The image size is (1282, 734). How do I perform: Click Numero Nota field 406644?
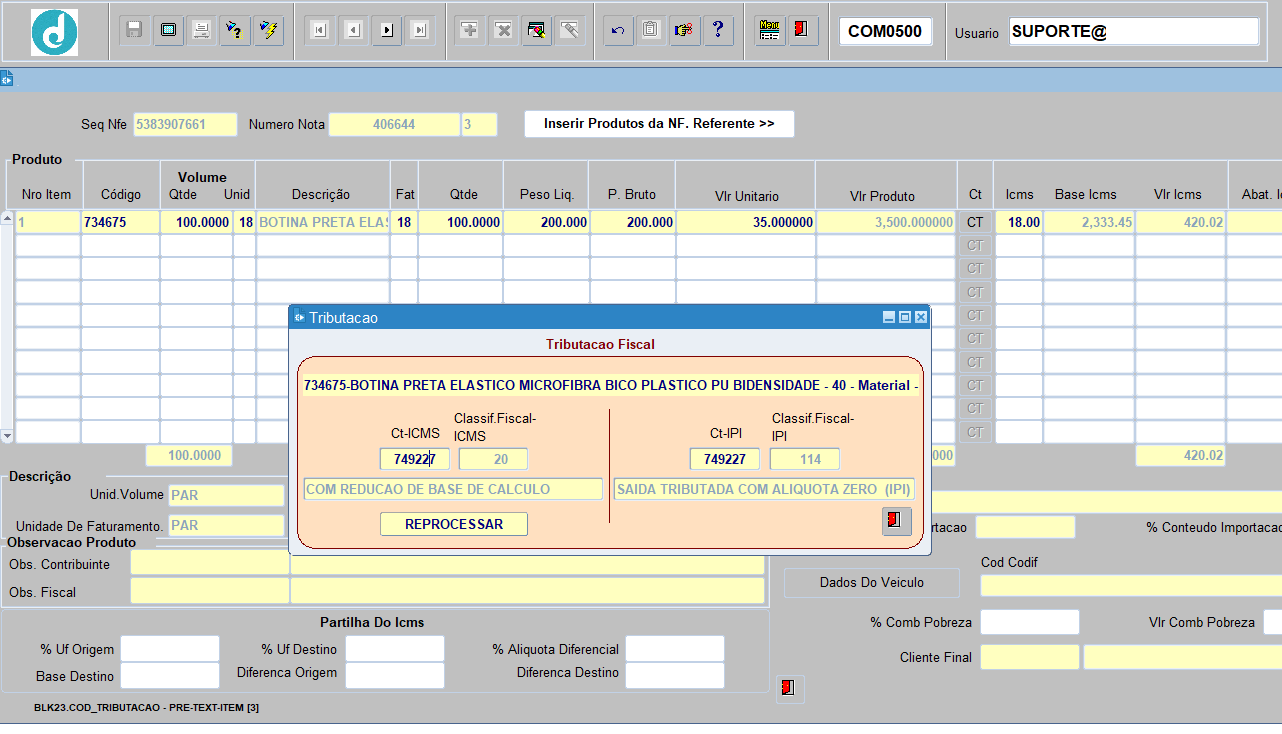click(394, 124)
